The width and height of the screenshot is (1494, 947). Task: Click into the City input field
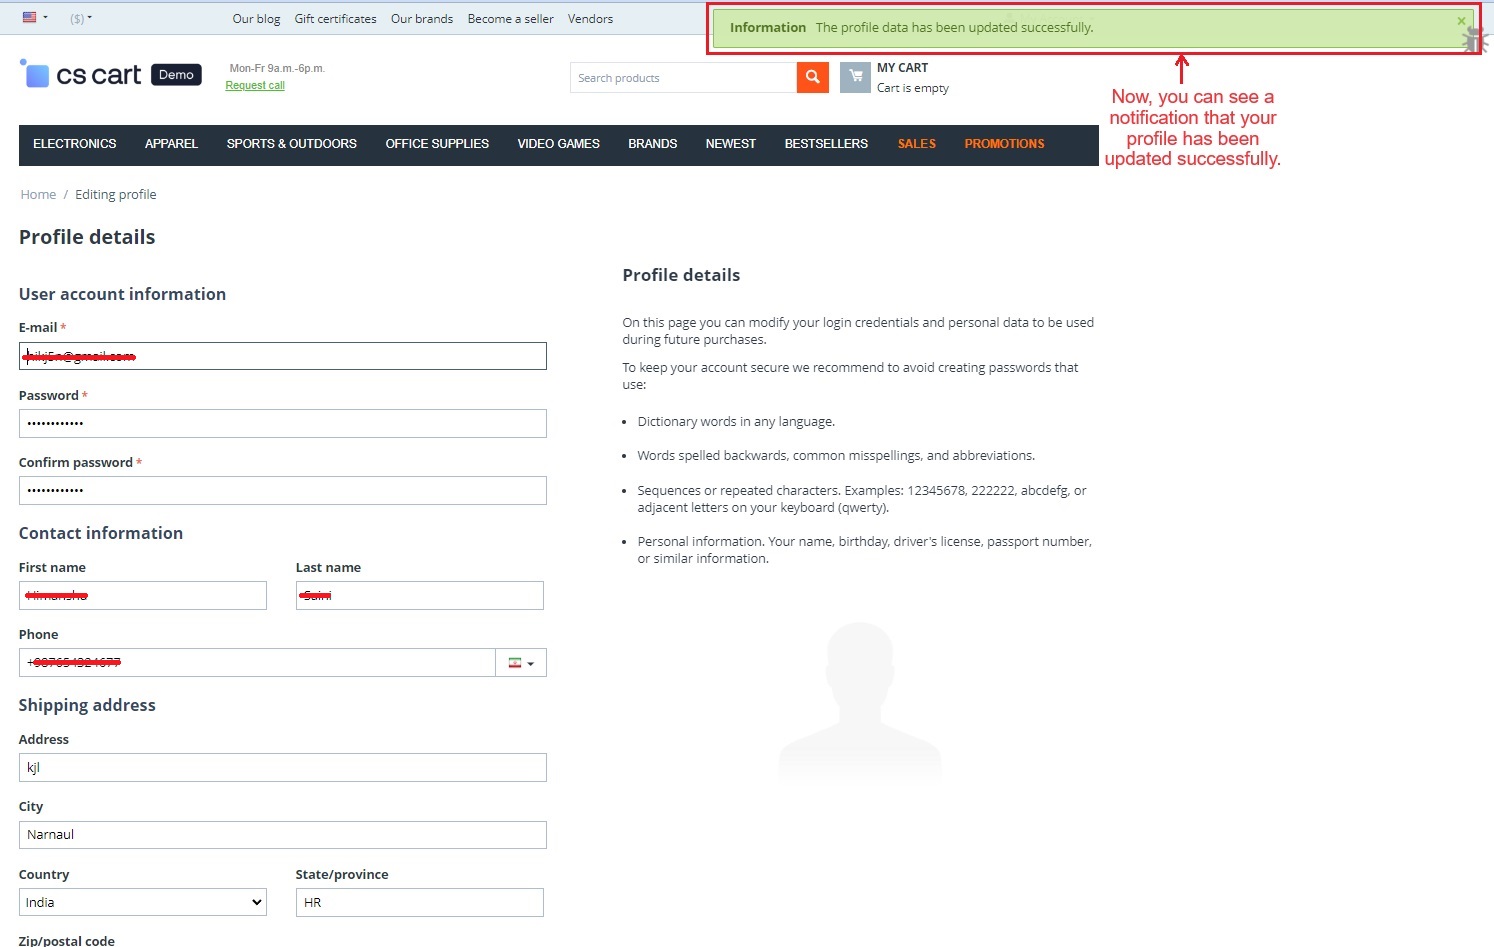pos(283,835)
